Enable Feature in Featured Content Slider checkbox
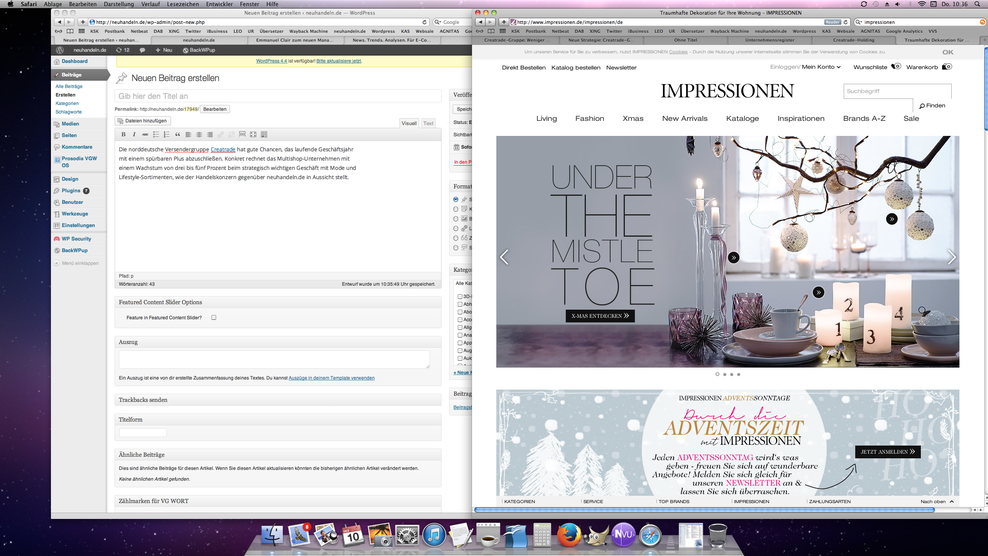 tap(214, 318)
